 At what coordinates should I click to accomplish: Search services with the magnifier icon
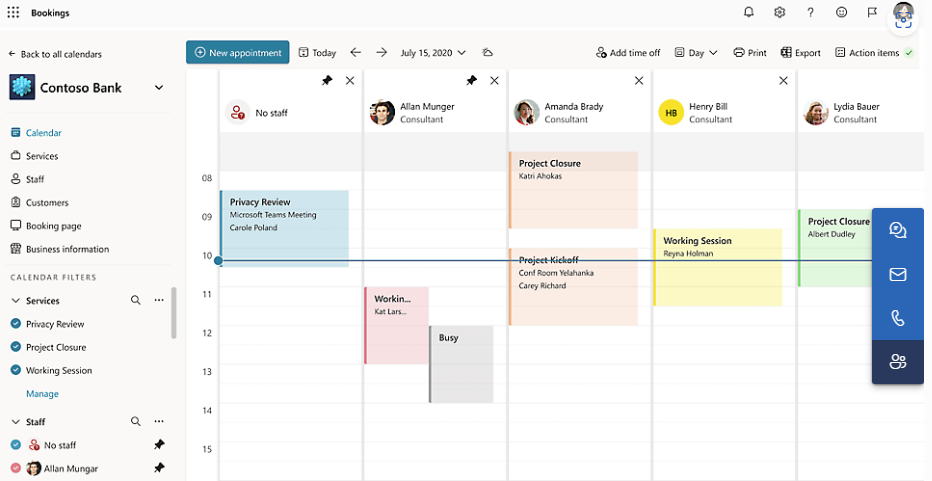click(x=136, y=300)
